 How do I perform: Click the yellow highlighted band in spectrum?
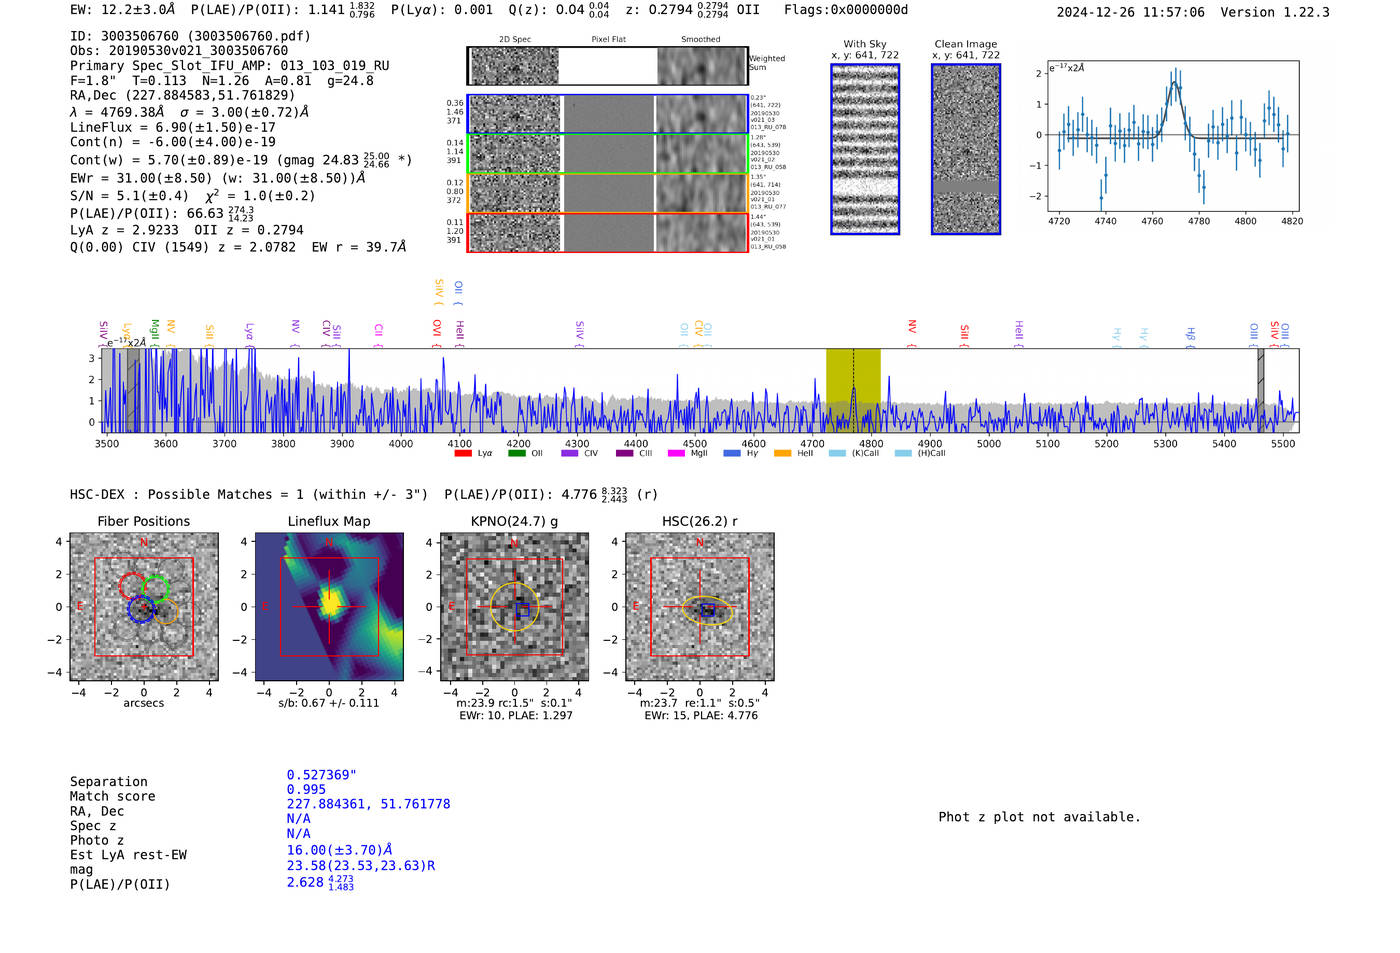853,390
